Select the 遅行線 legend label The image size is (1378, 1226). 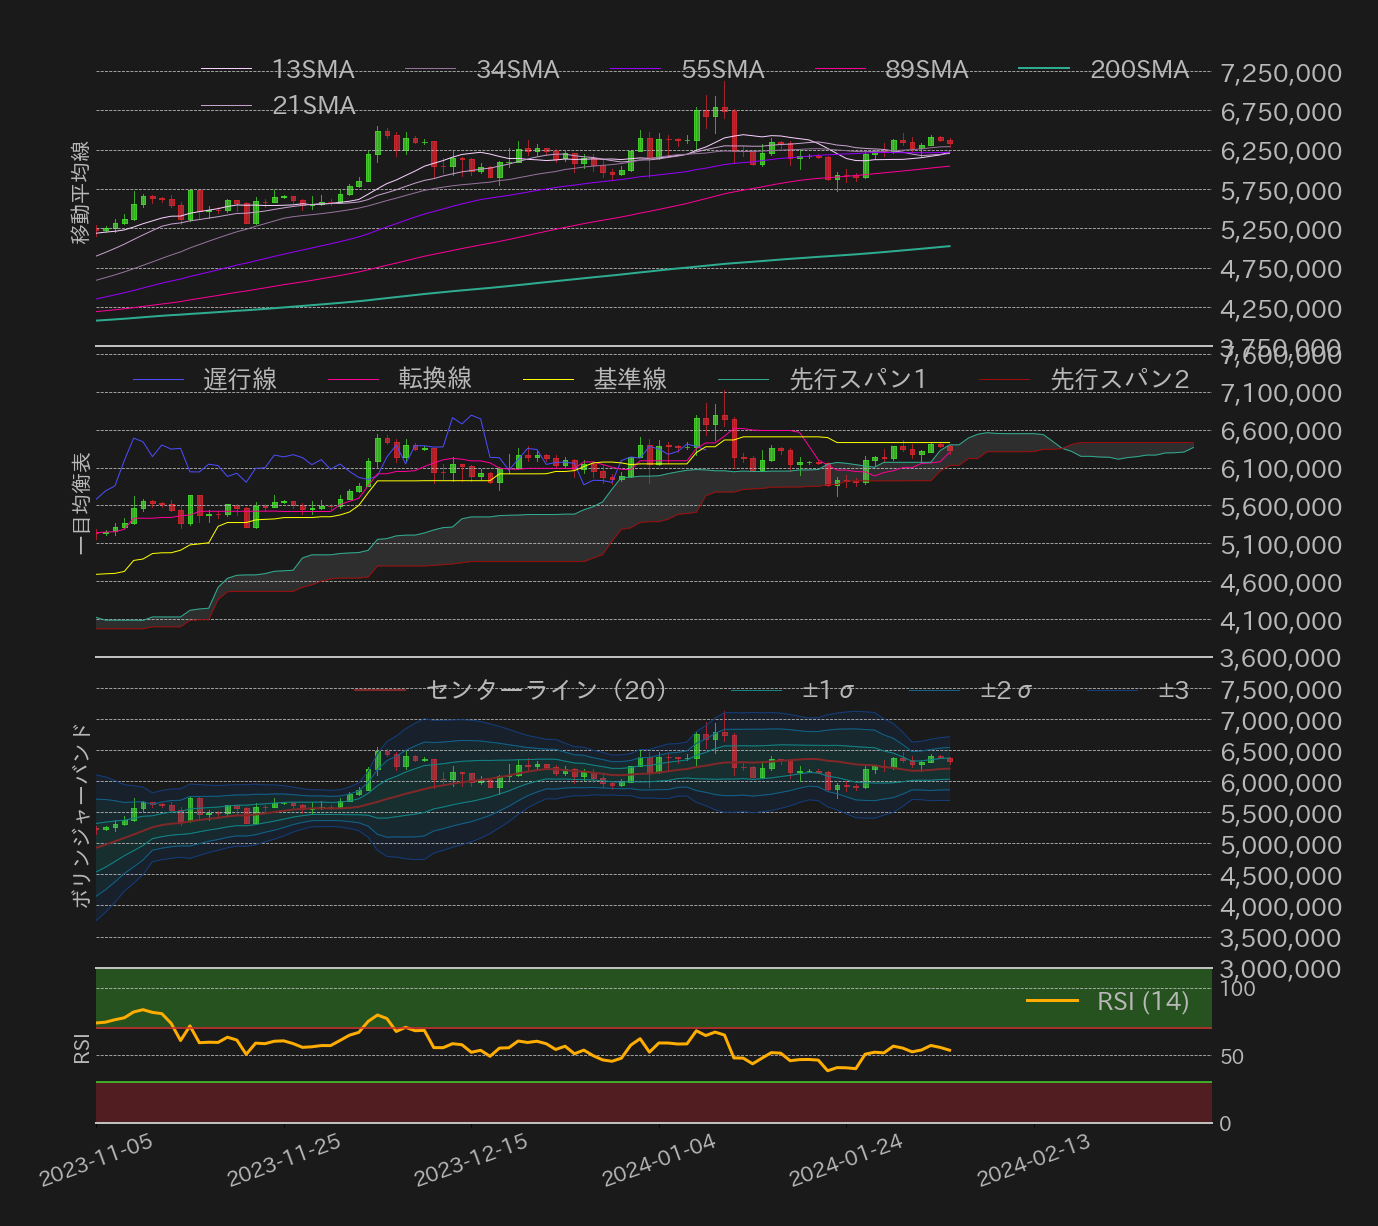click(240, 380)
